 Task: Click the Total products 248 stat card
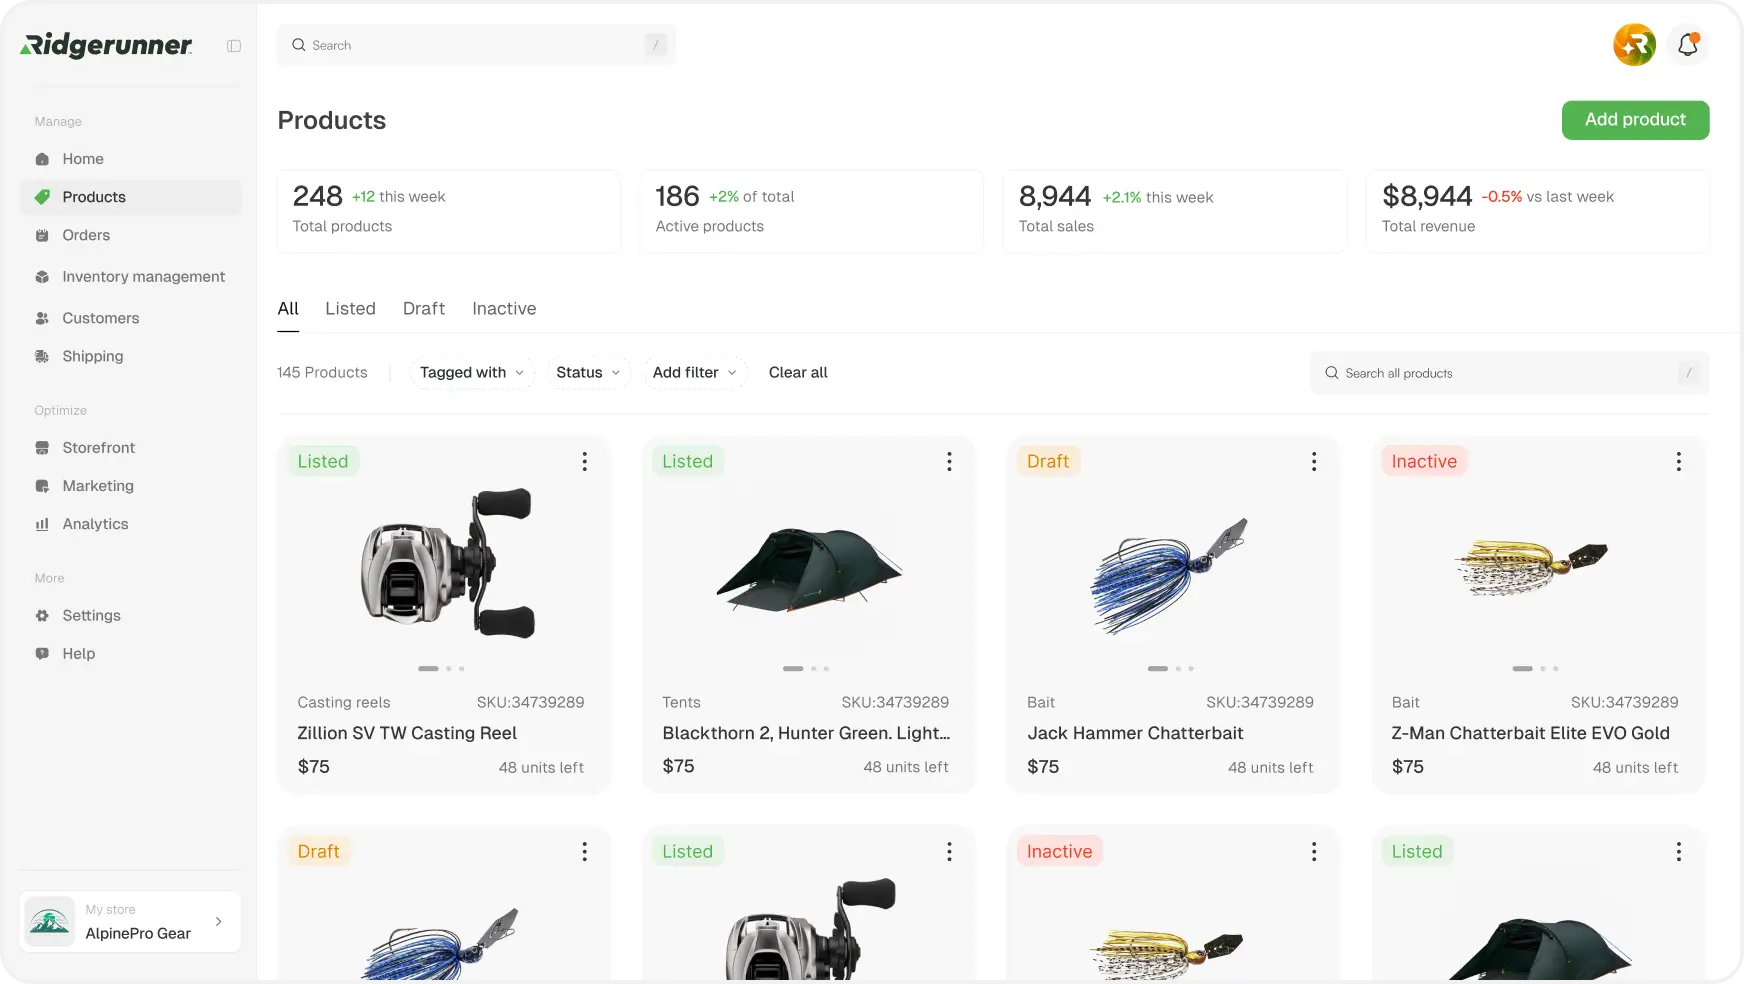pos(448,211)
